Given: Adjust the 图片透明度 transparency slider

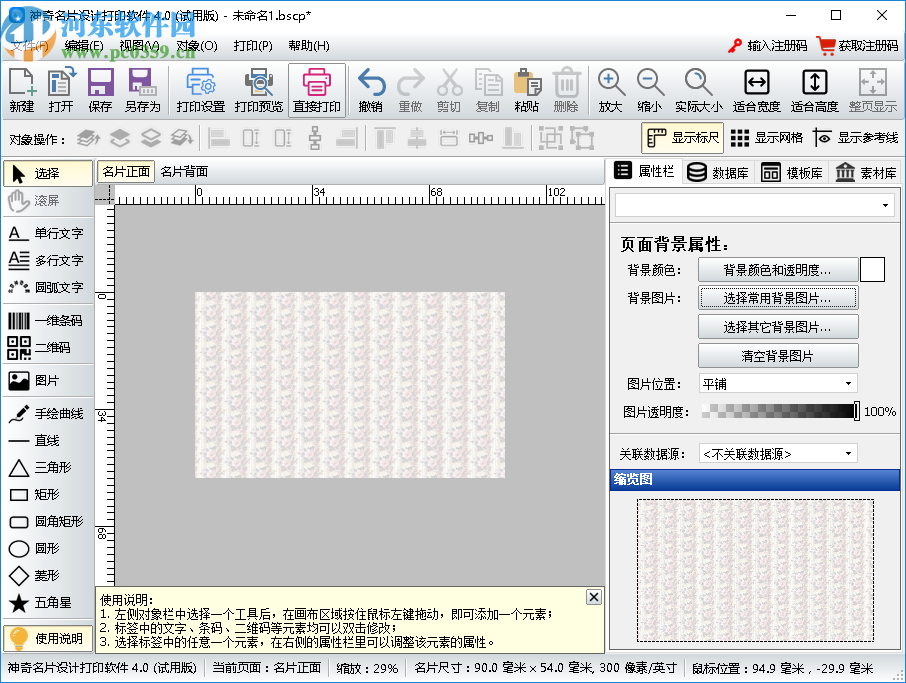Looking at the screenshot, I should 780,411.
